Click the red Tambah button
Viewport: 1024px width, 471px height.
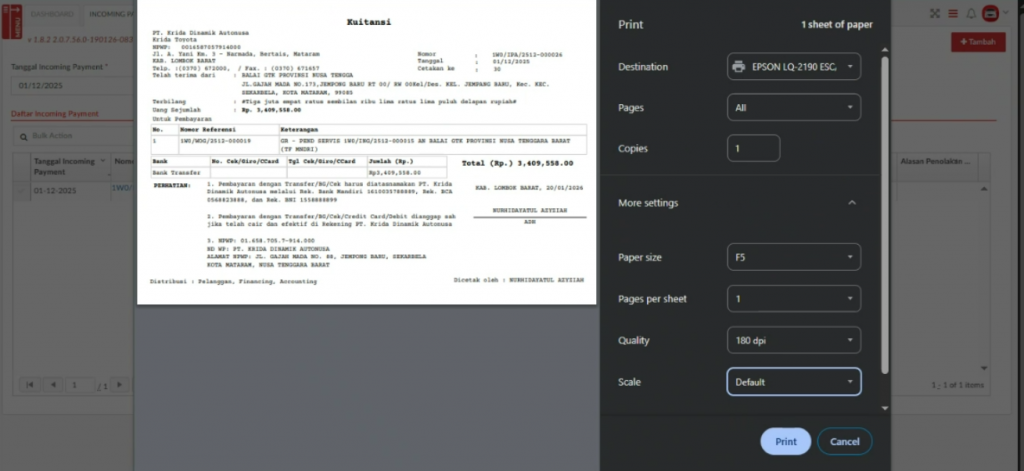click(x=979, y=42)
